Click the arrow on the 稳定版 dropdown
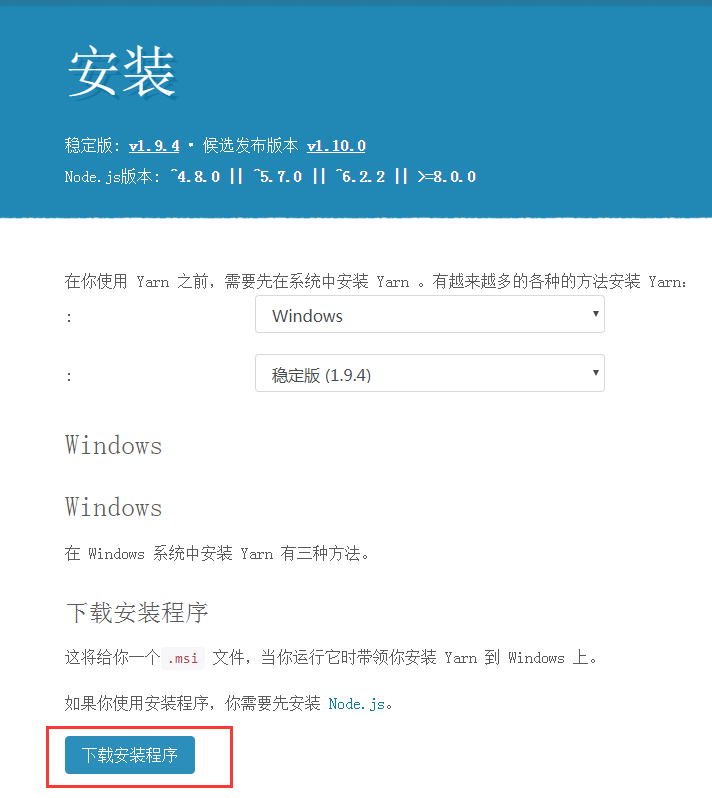The image size is (712, 798). 595,373
